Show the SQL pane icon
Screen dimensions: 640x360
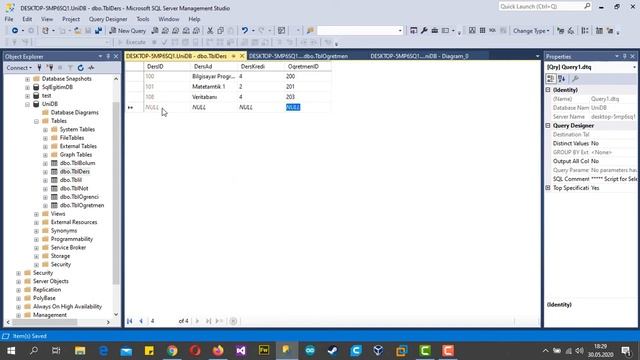493,31
